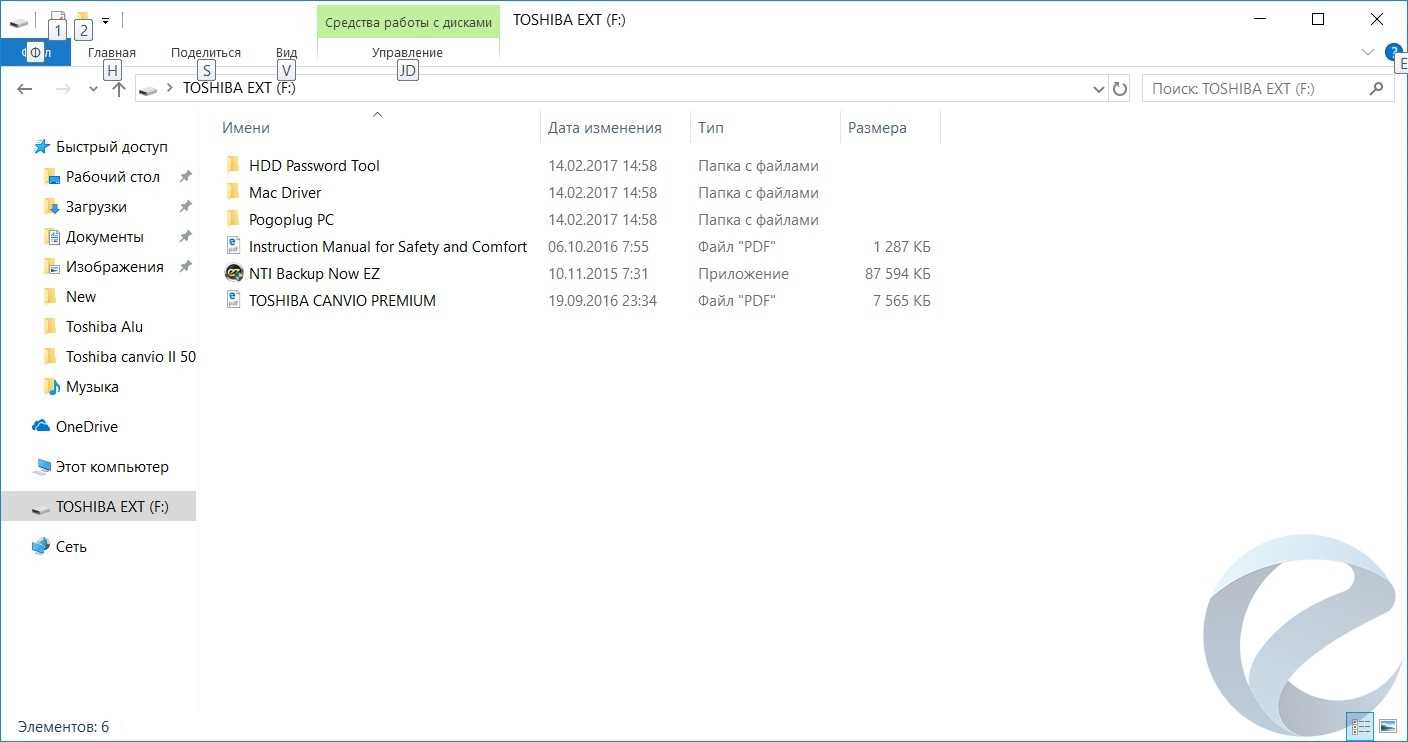1408x742 pixels.
Task: Go up one level with up arrow
Action: (119, 89)
